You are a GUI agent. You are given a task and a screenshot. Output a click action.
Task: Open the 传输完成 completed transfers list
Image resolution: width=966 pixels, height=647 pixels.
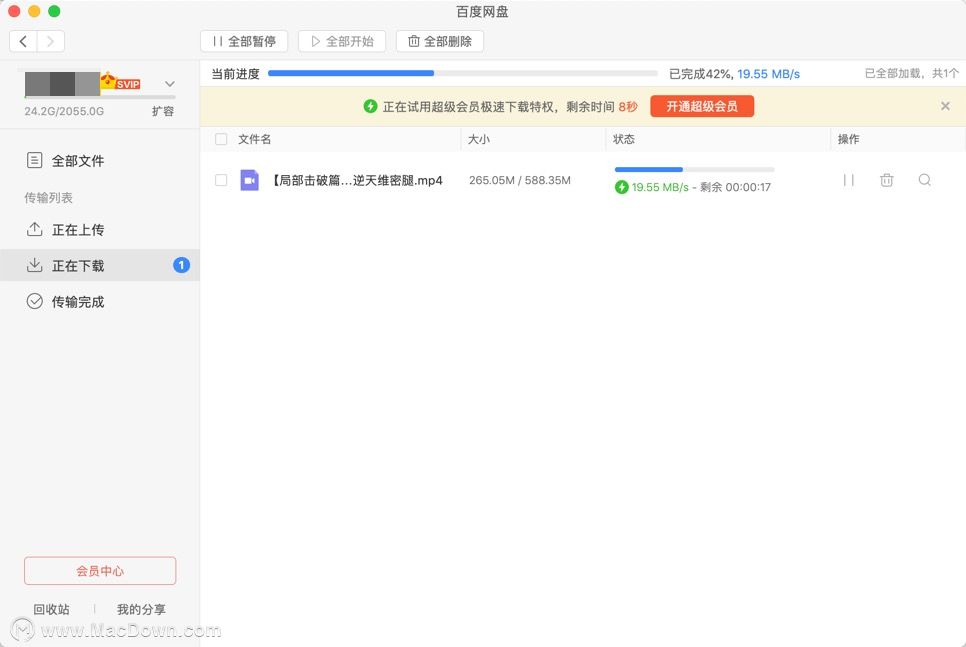100,301
